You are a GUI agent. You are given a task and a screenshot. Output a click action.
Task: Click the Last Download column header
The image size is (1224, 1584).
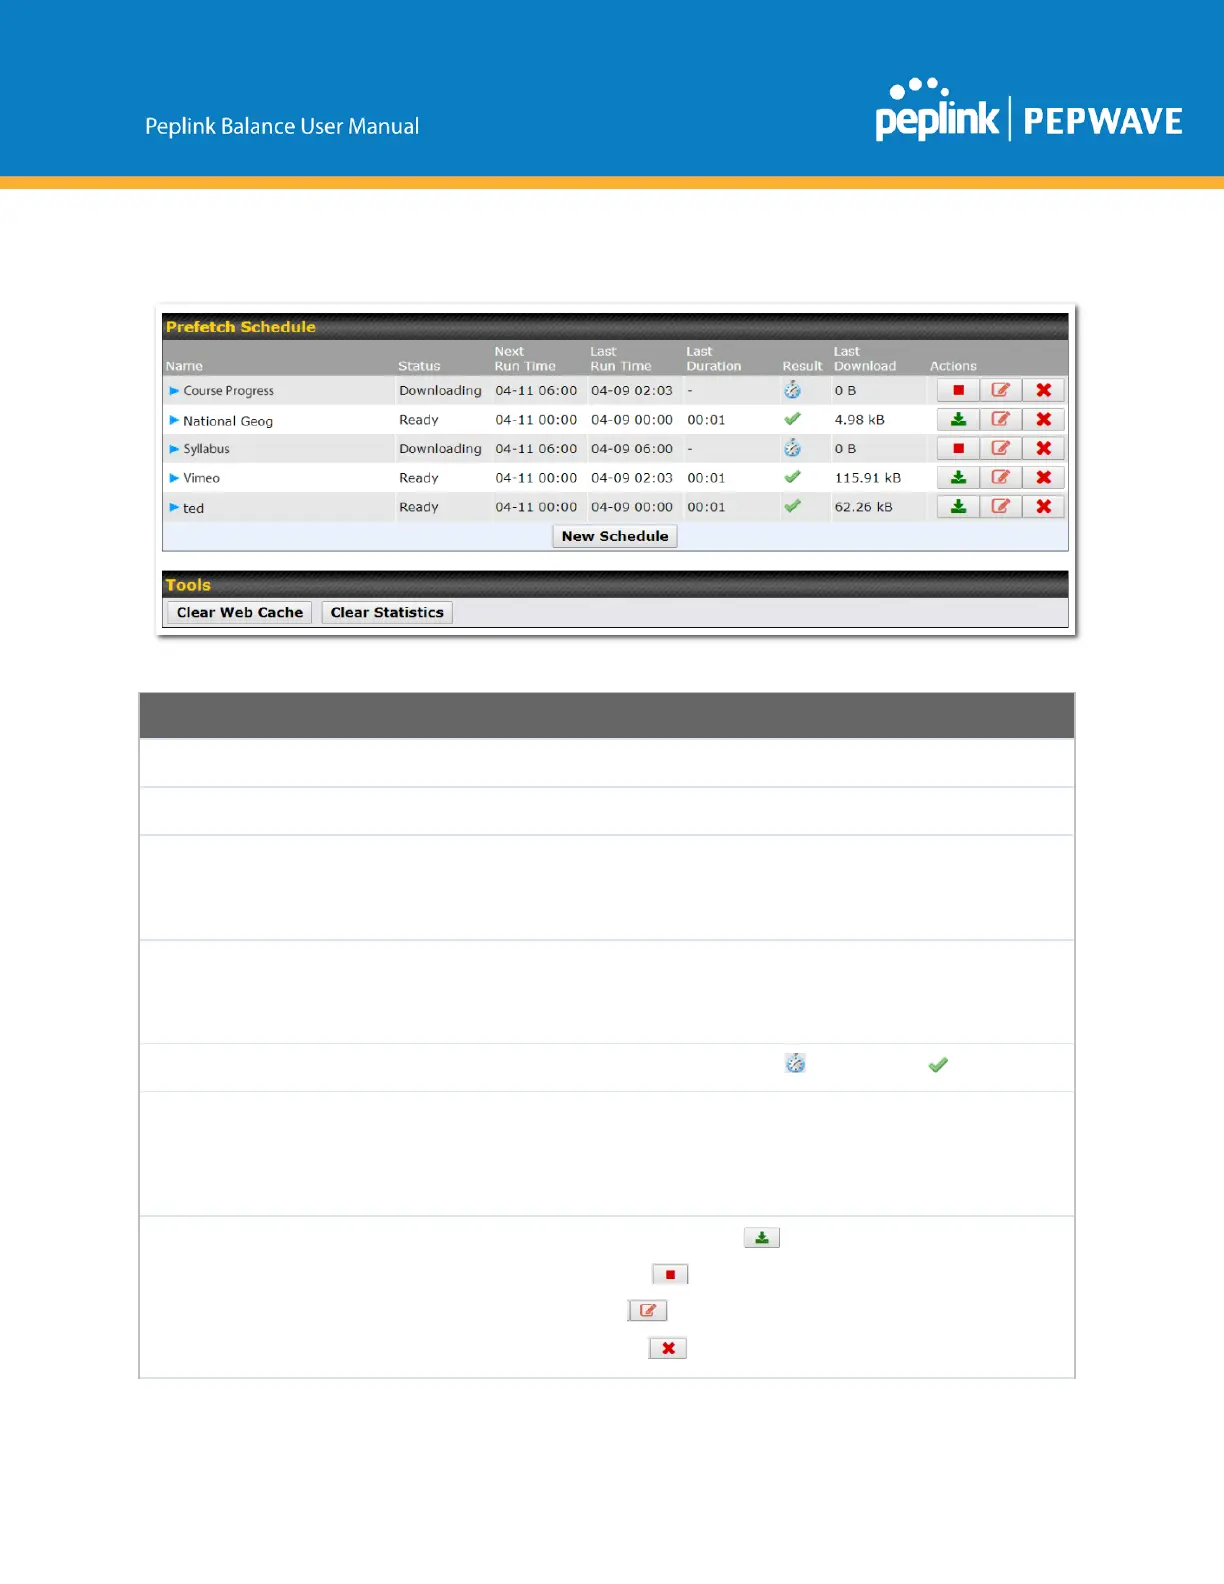click(865, 359)
